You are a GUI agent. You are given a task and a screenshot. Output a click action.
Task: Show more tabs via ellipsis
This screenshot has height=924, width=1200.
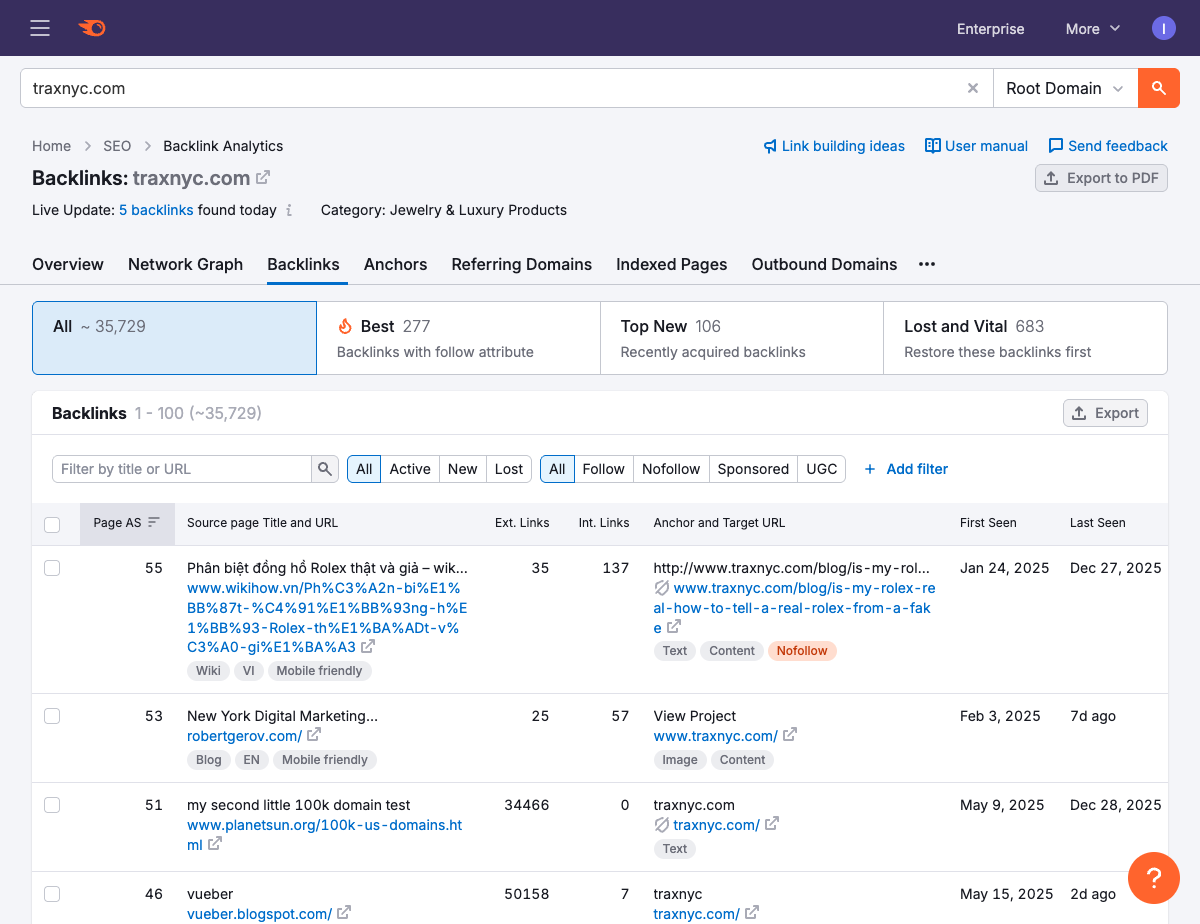click(x=927, y=264)
